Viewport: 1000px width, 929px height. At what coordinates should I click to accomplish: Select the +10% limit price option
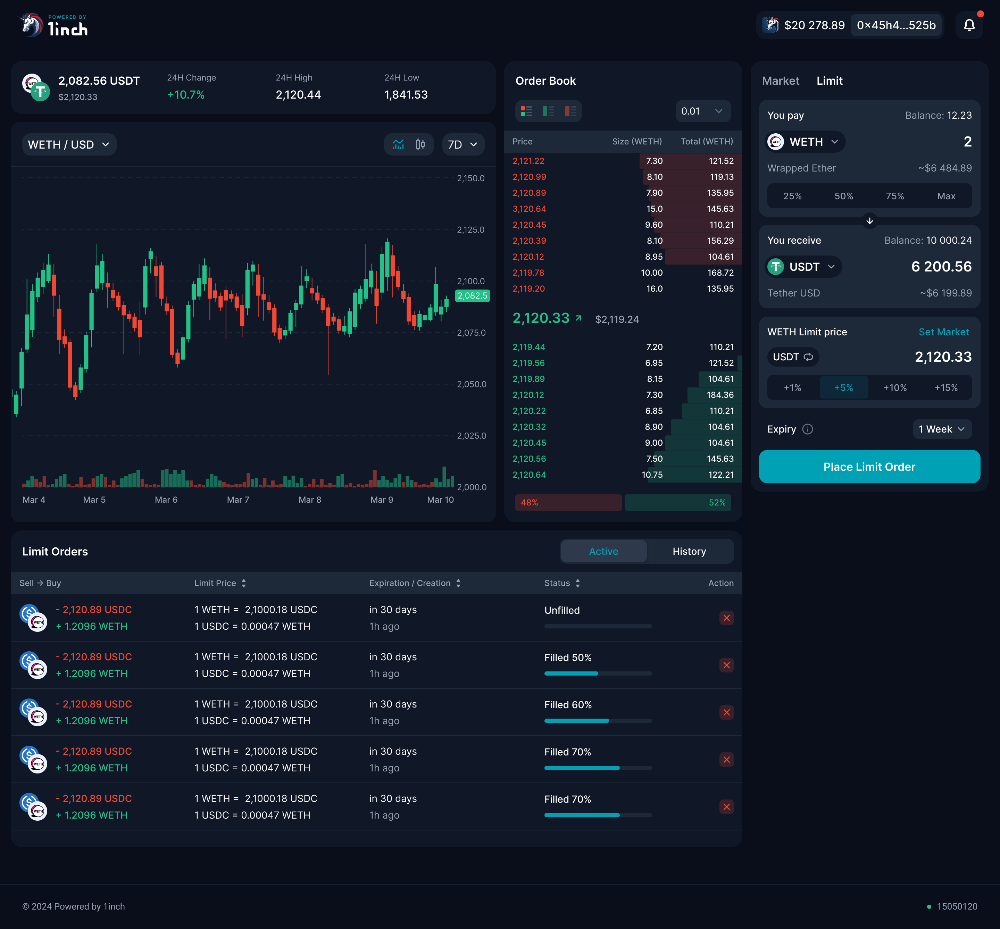pyautogui.click(x=895, y=388)
